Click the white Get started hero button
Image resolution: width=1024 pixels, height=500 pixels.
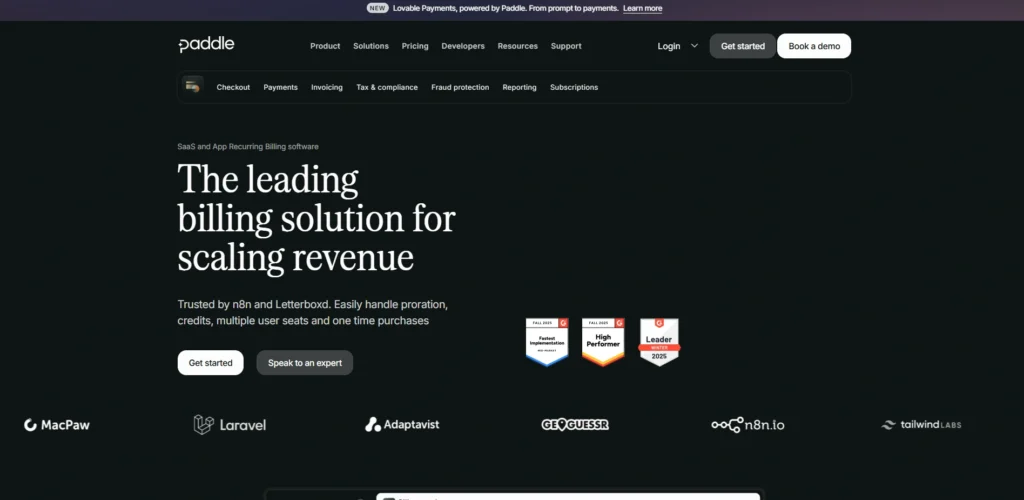210,362
